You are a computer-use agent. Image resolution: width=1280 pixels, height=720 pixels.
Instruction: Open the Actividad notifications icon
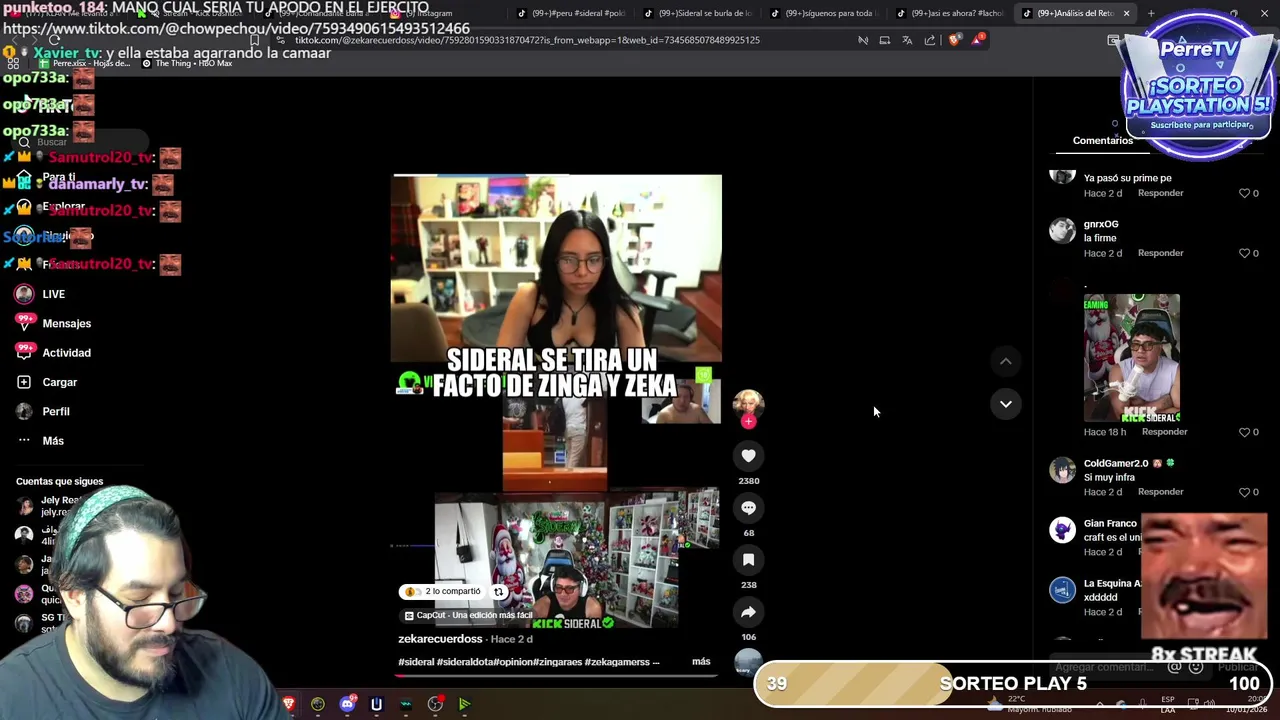(x=24, y=352)
